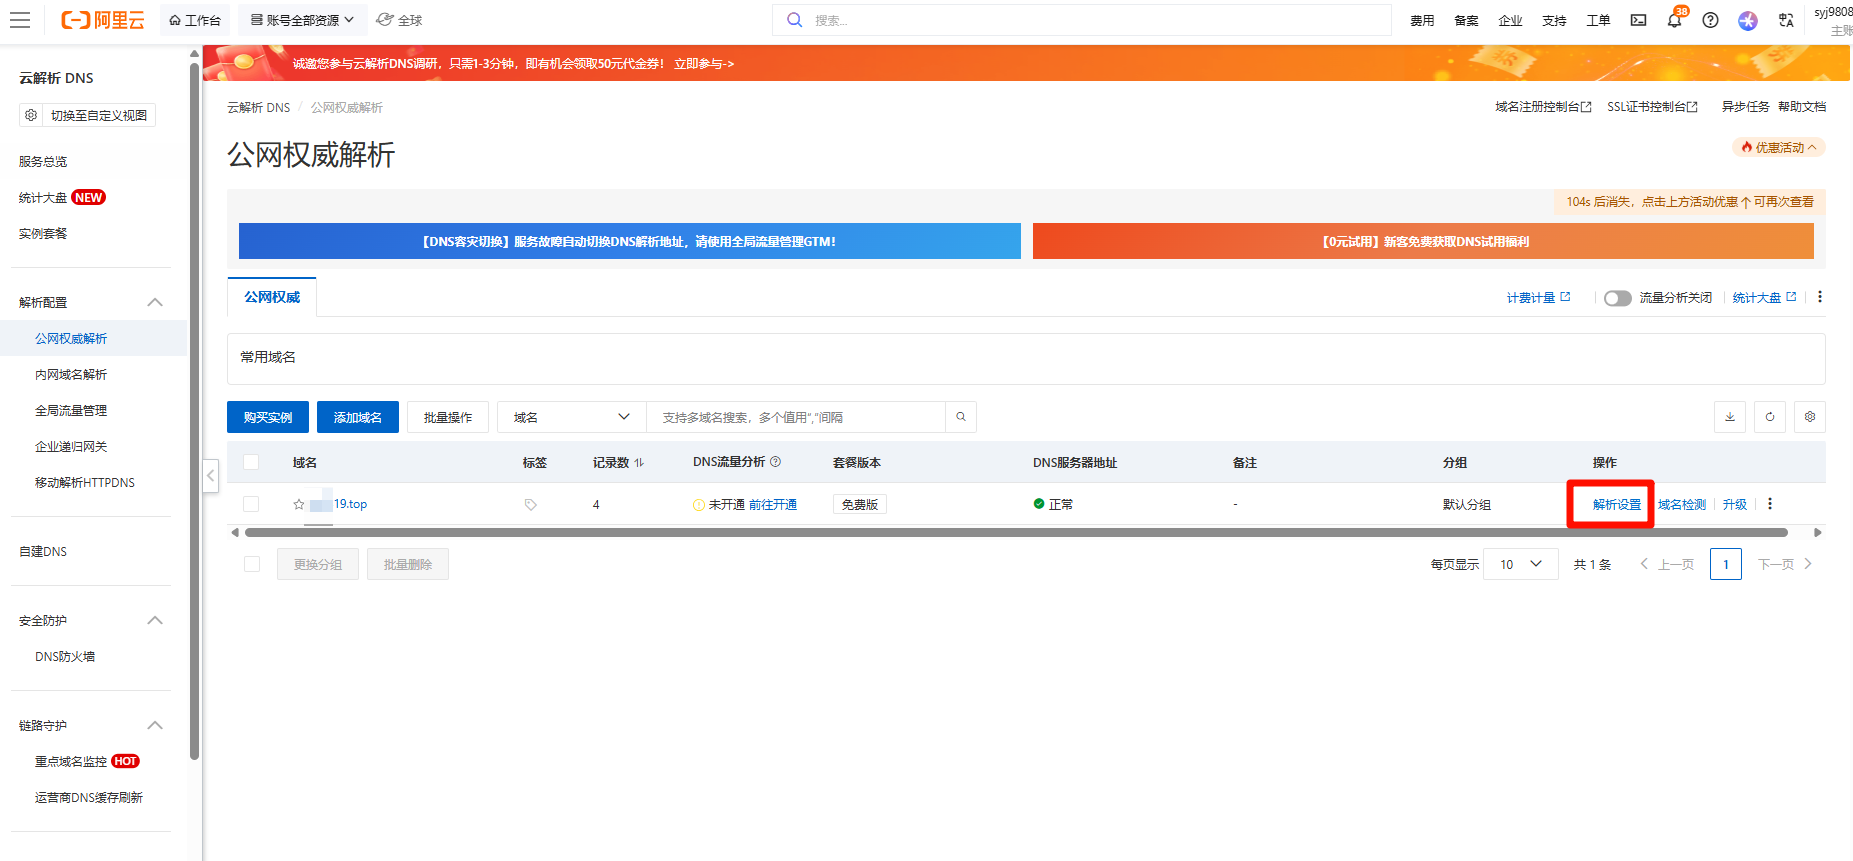Click the 添加域名 button
This screenshot has width=1853, height=861.
(x=358, y=417)
